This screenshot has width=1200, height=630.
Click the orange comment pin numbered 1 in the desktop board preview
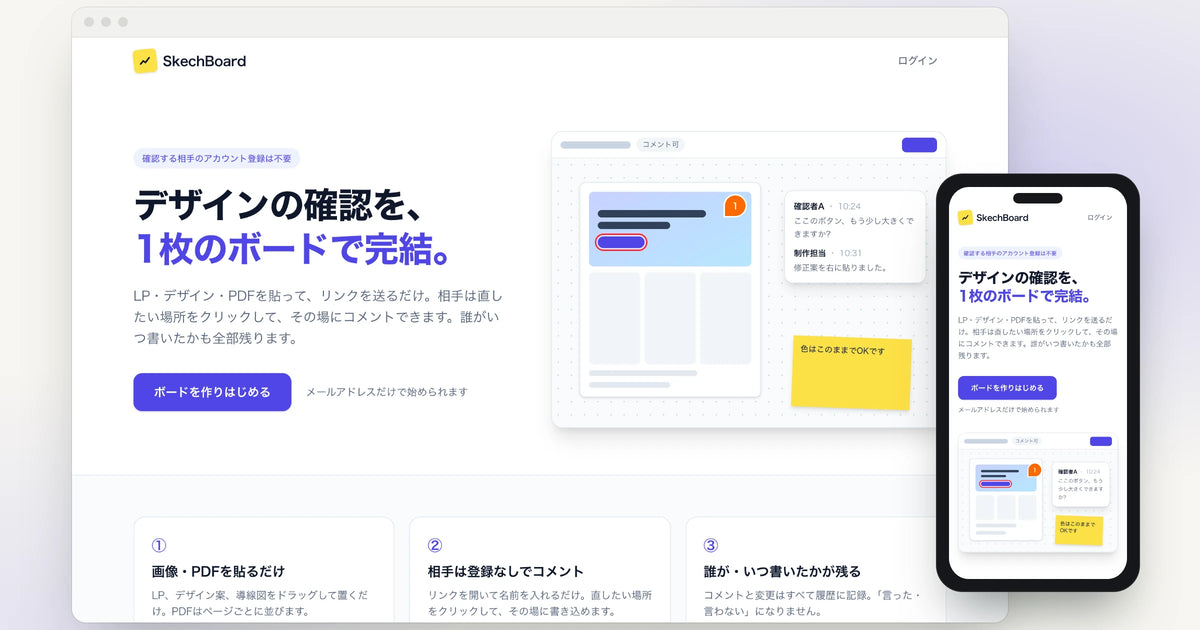coord(735,206)
